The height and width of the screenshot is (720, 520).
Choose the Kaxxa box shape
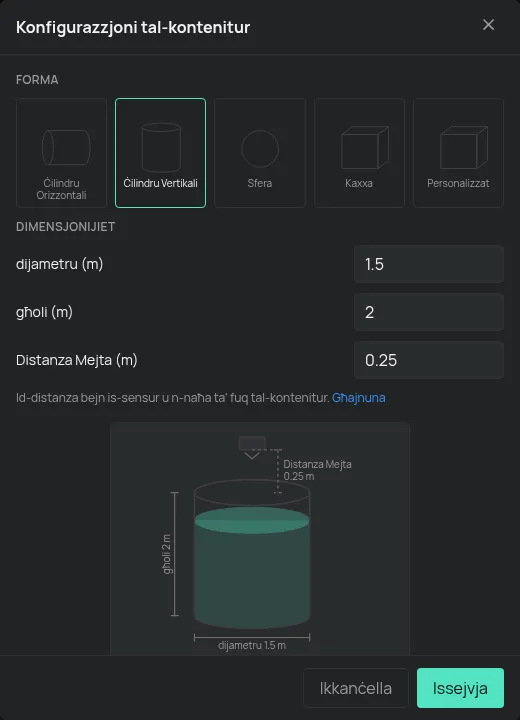pos(359,153)
